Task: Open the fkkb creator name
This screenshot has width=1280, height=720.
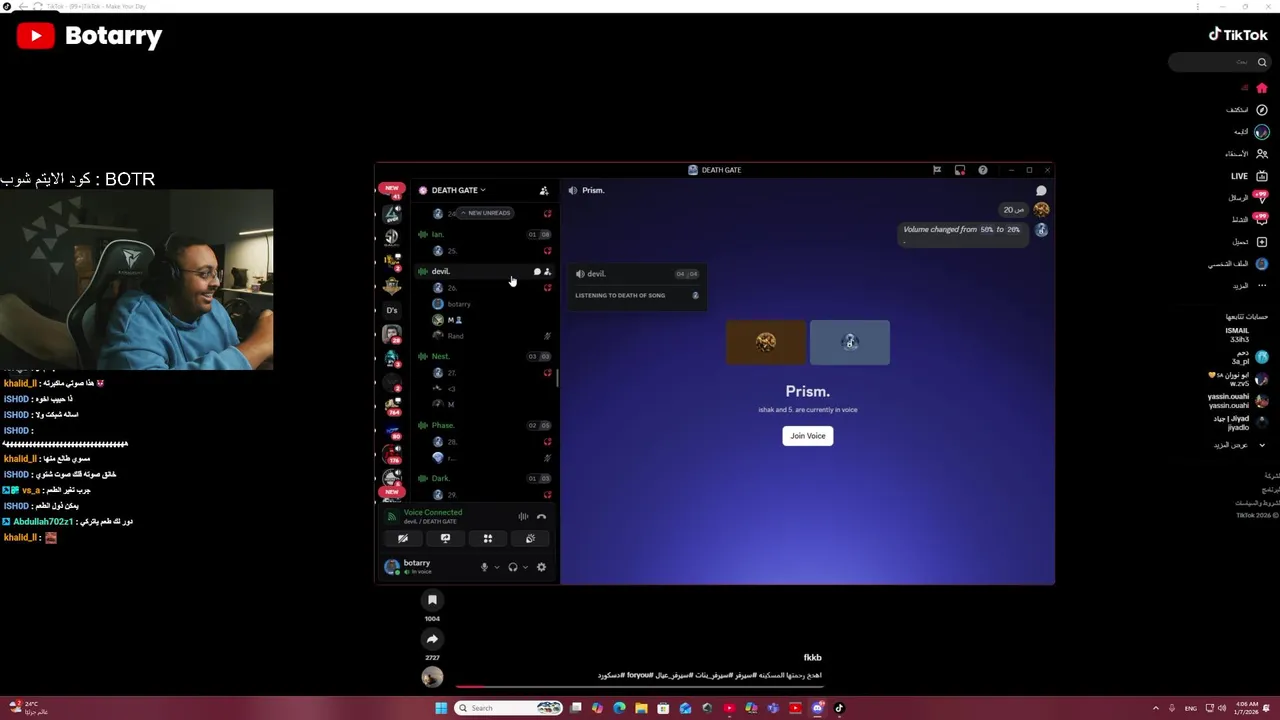Action: coord(812,657)
